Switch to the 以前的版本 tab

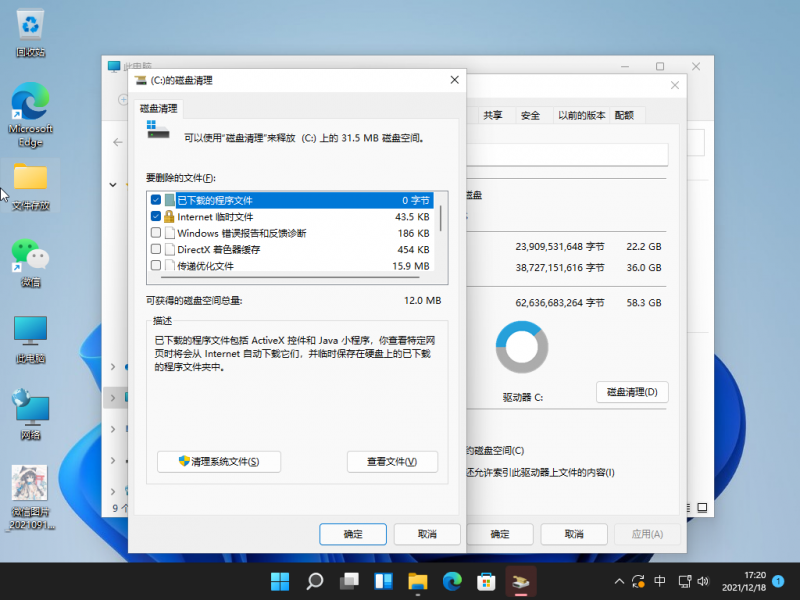pos(579,115)
